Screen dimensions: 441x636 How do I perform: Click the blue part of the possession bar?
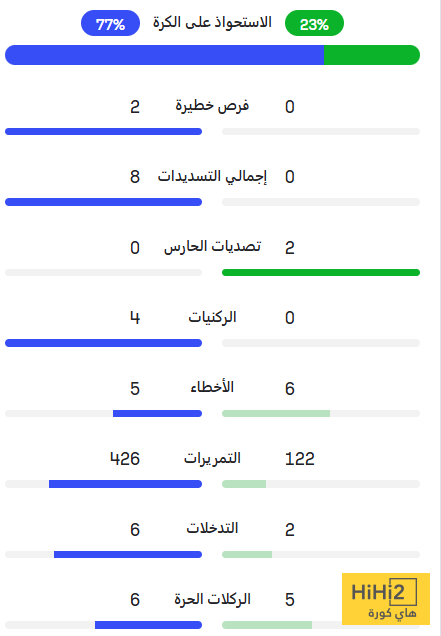(x=164, y=55)
